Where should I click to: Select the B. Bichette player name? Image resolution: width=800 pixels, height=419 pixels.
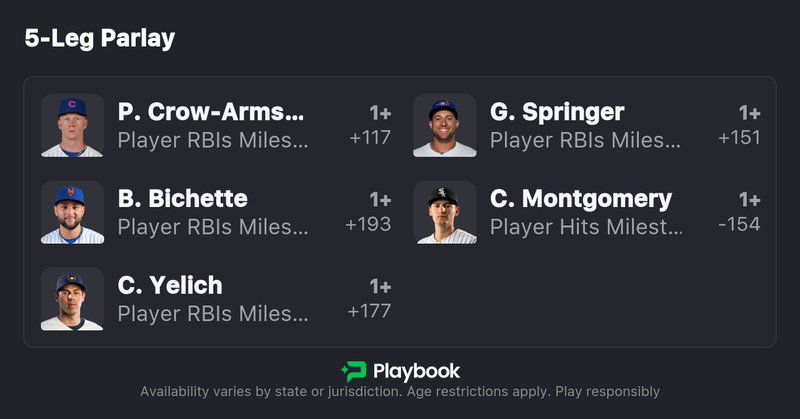(x=182, y=198)
